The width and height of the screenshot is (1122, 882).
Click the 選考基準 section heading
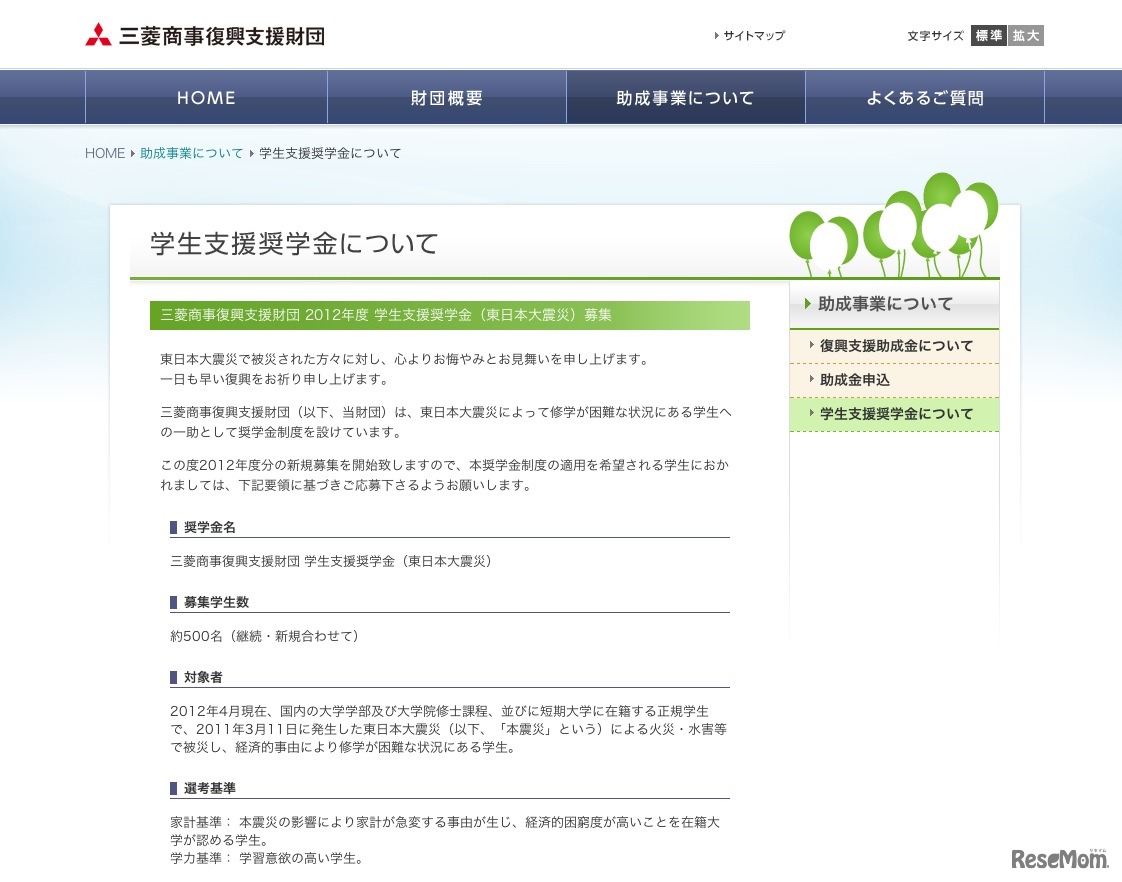210,788
